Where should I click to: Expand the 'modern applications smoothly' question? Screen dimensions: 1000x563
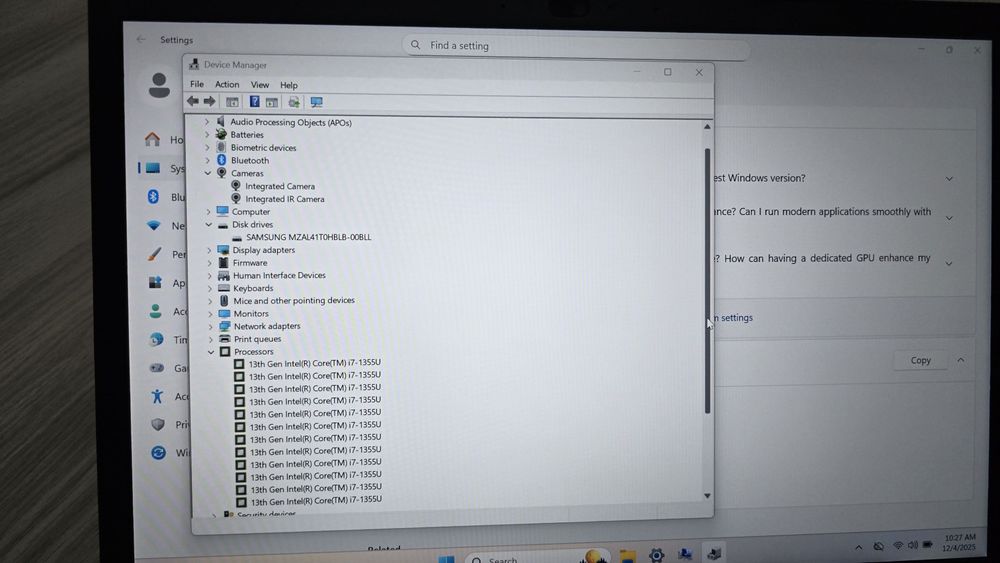pyautogui.click(x=948, y=218)
